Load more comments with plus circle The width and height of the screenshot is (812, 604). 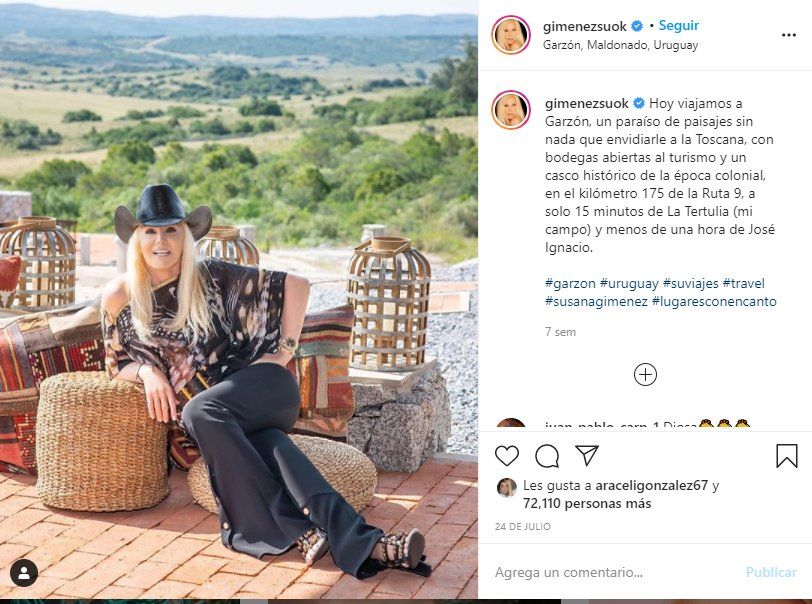coord(645,375)
